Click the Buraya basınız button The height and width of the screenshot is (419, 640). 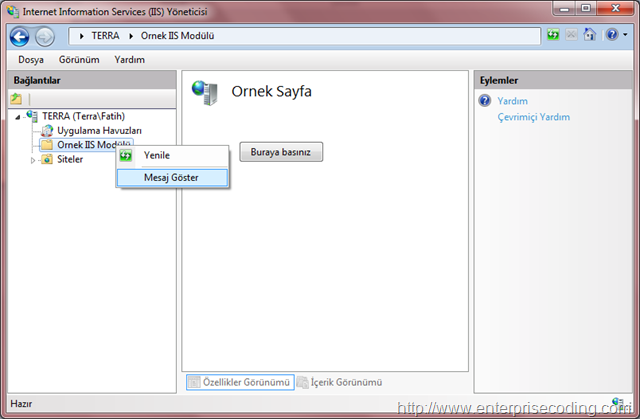pyautogui.click(x=281, y=152)
